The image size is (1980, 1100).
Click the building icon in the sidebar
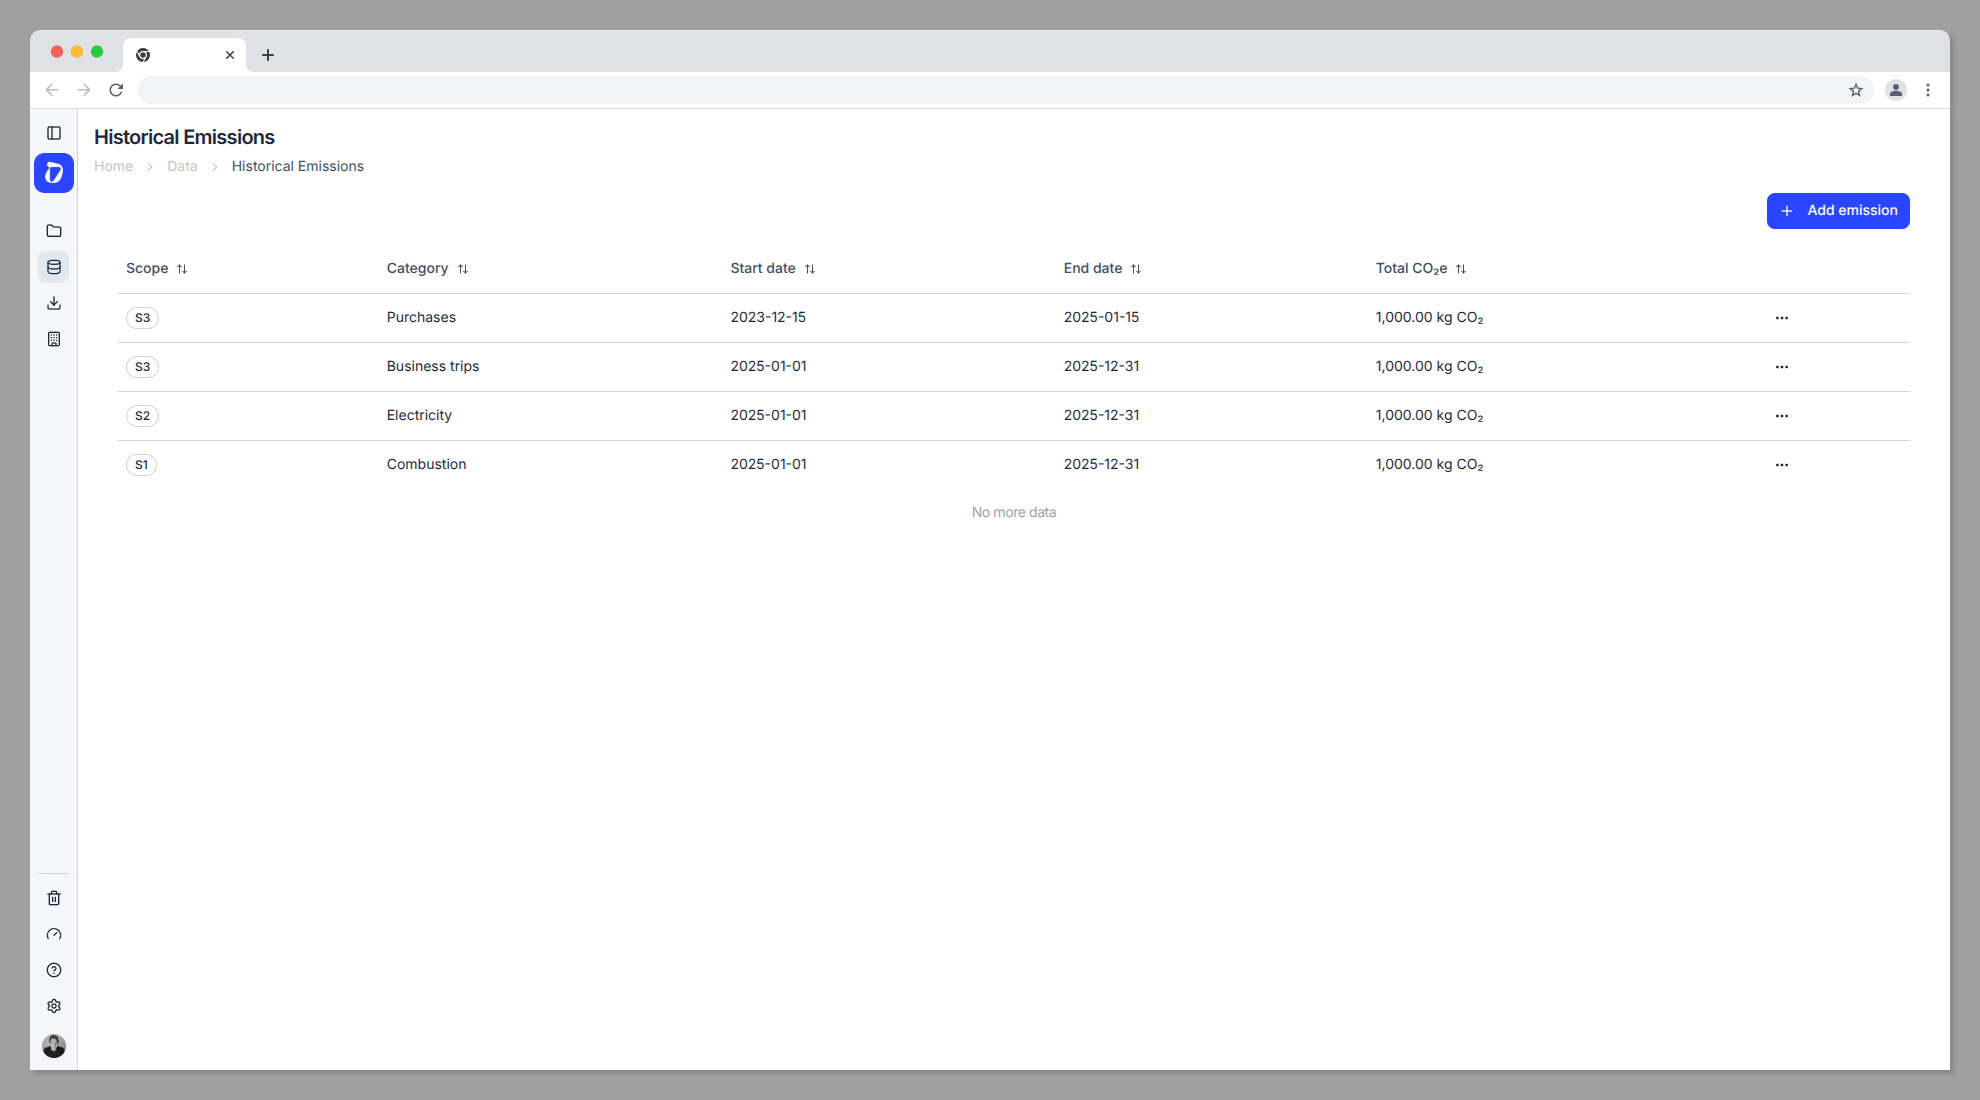[x=54, y=339]
